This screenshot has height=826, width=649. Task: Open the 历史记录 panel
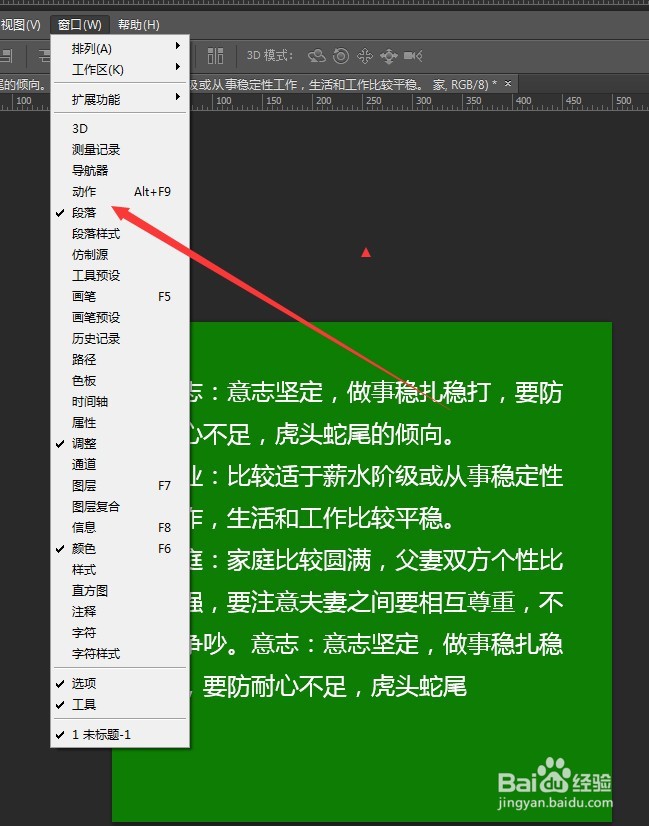click(121, 339)
